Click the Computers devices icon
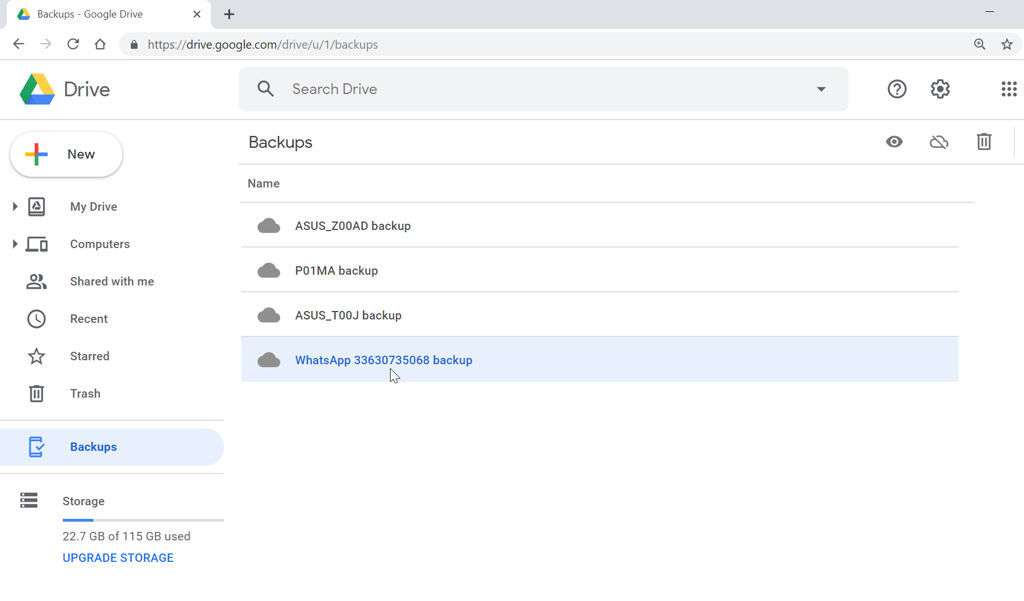1024x601 pixels. pyautogui.click(x=37, y=244)
